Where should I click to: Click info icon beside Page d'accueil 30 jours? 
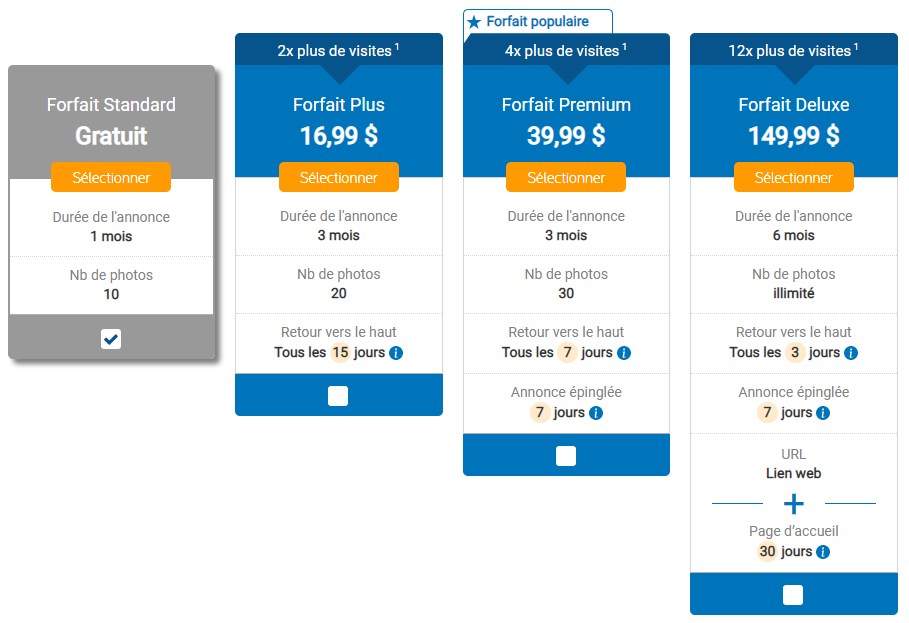[x=823, y=552]
